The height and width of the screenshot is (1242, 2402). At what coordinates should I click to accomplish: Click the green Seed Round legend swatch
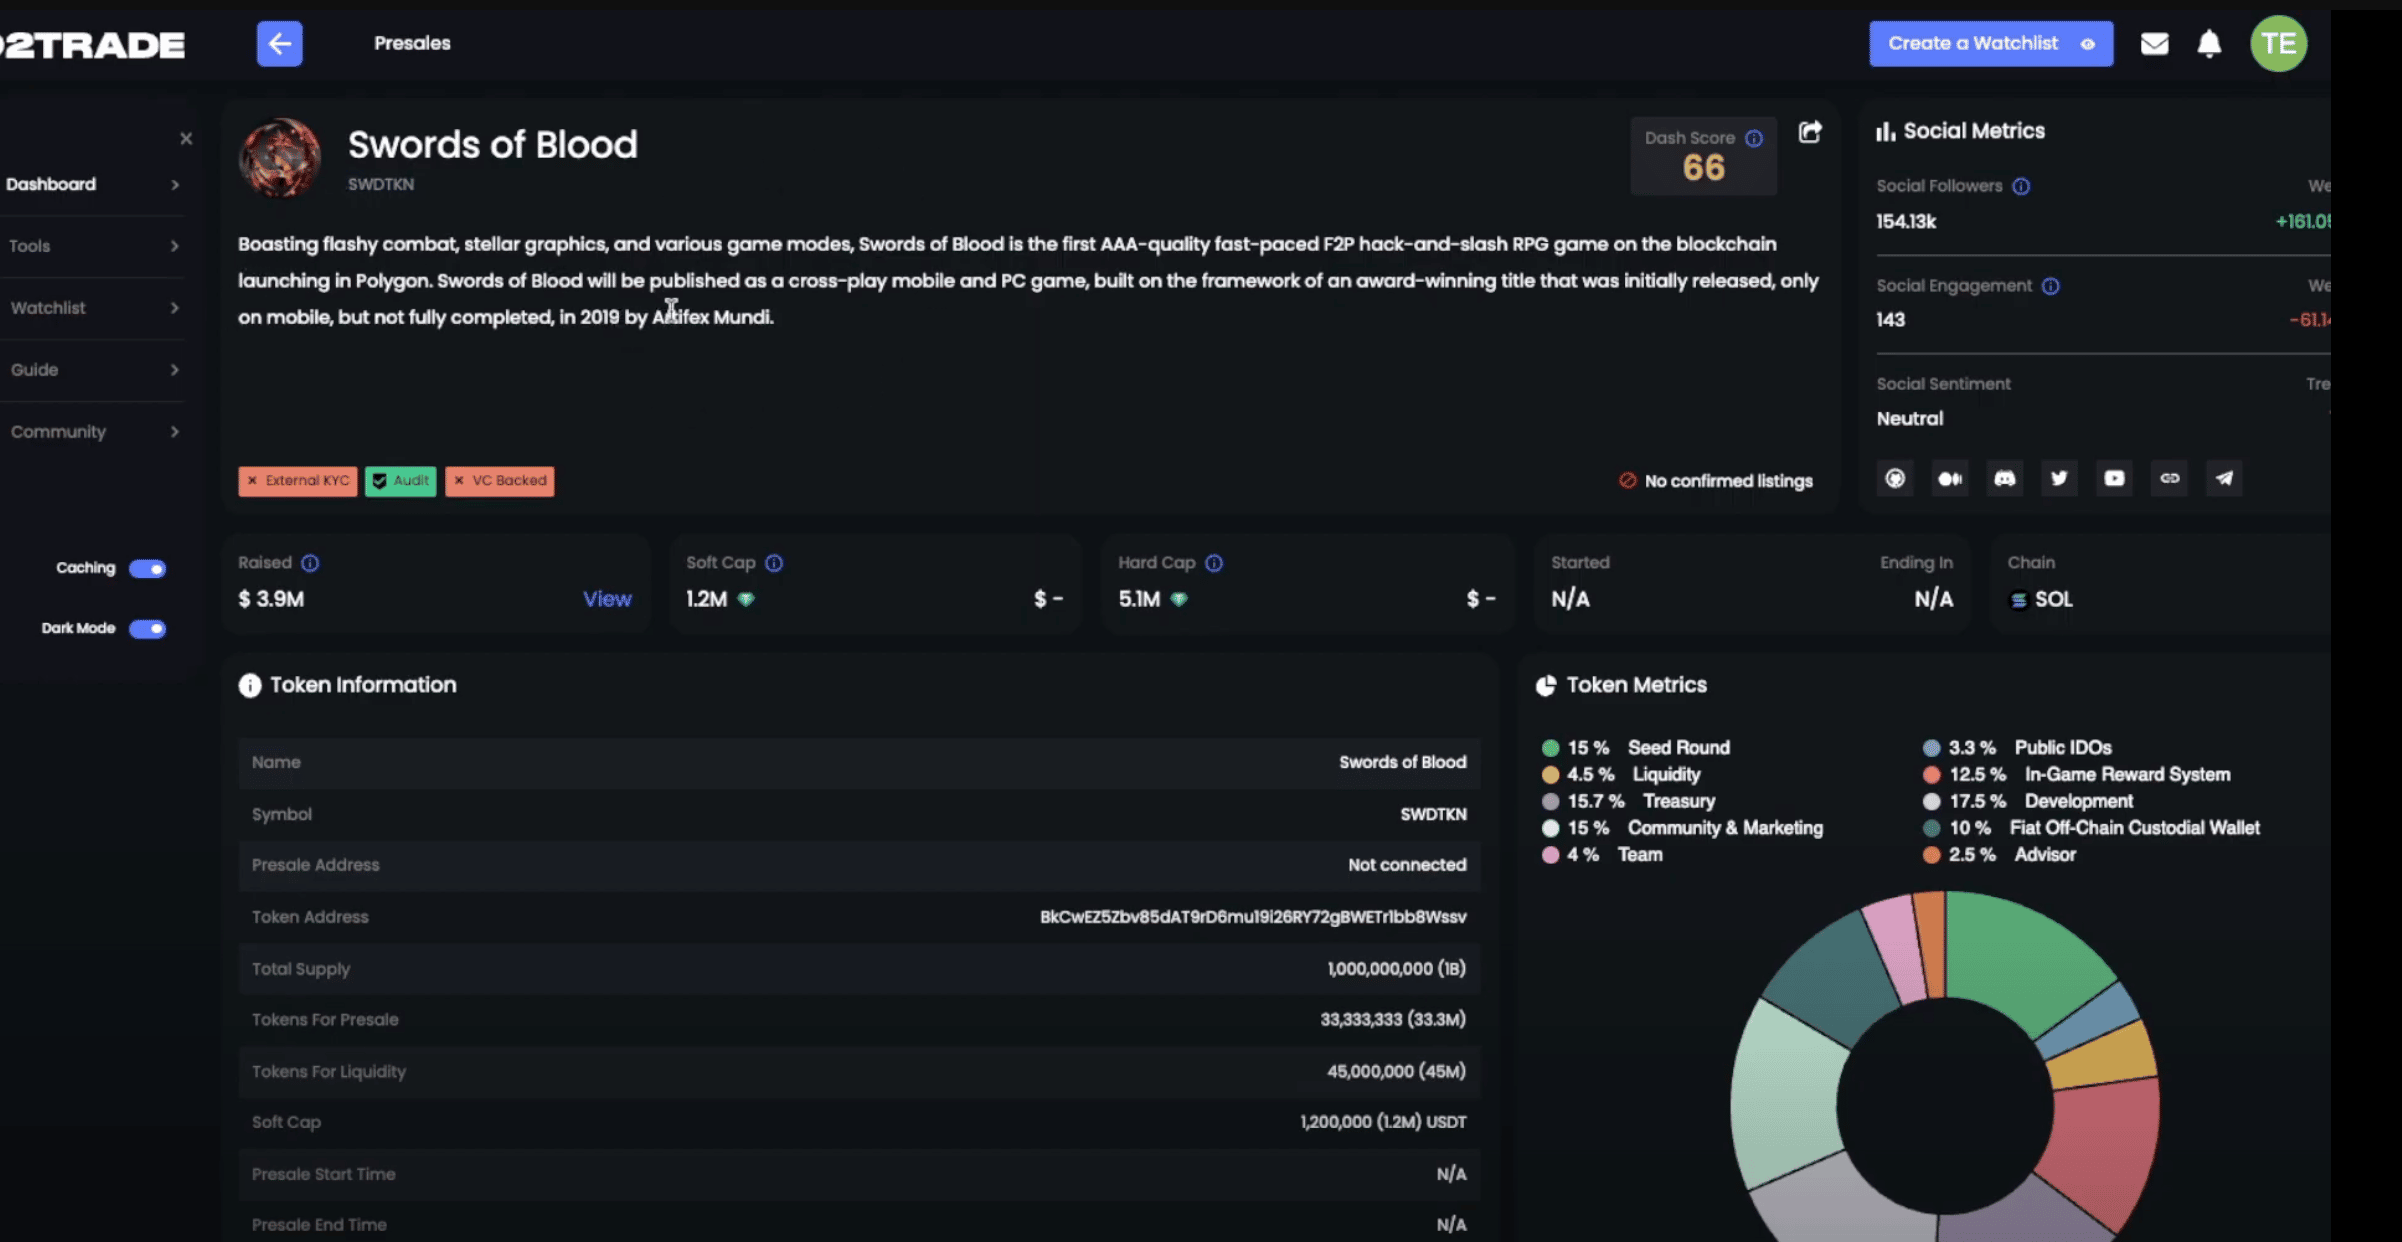1550,748
